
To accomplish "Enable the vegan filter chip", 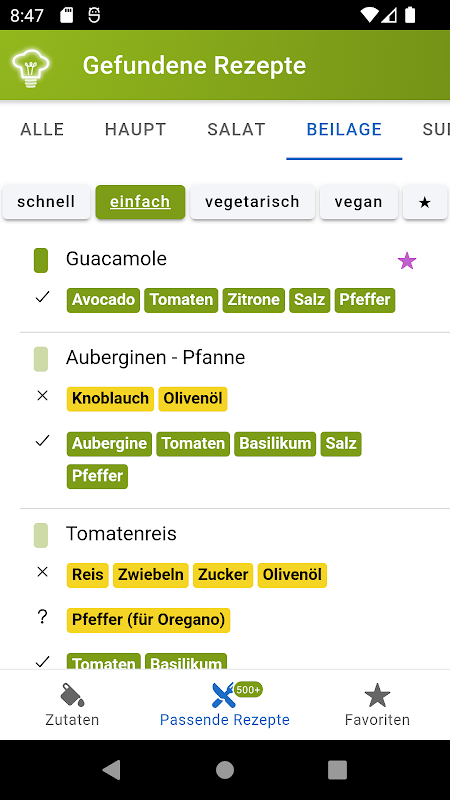I will click(x=359, y=202).
